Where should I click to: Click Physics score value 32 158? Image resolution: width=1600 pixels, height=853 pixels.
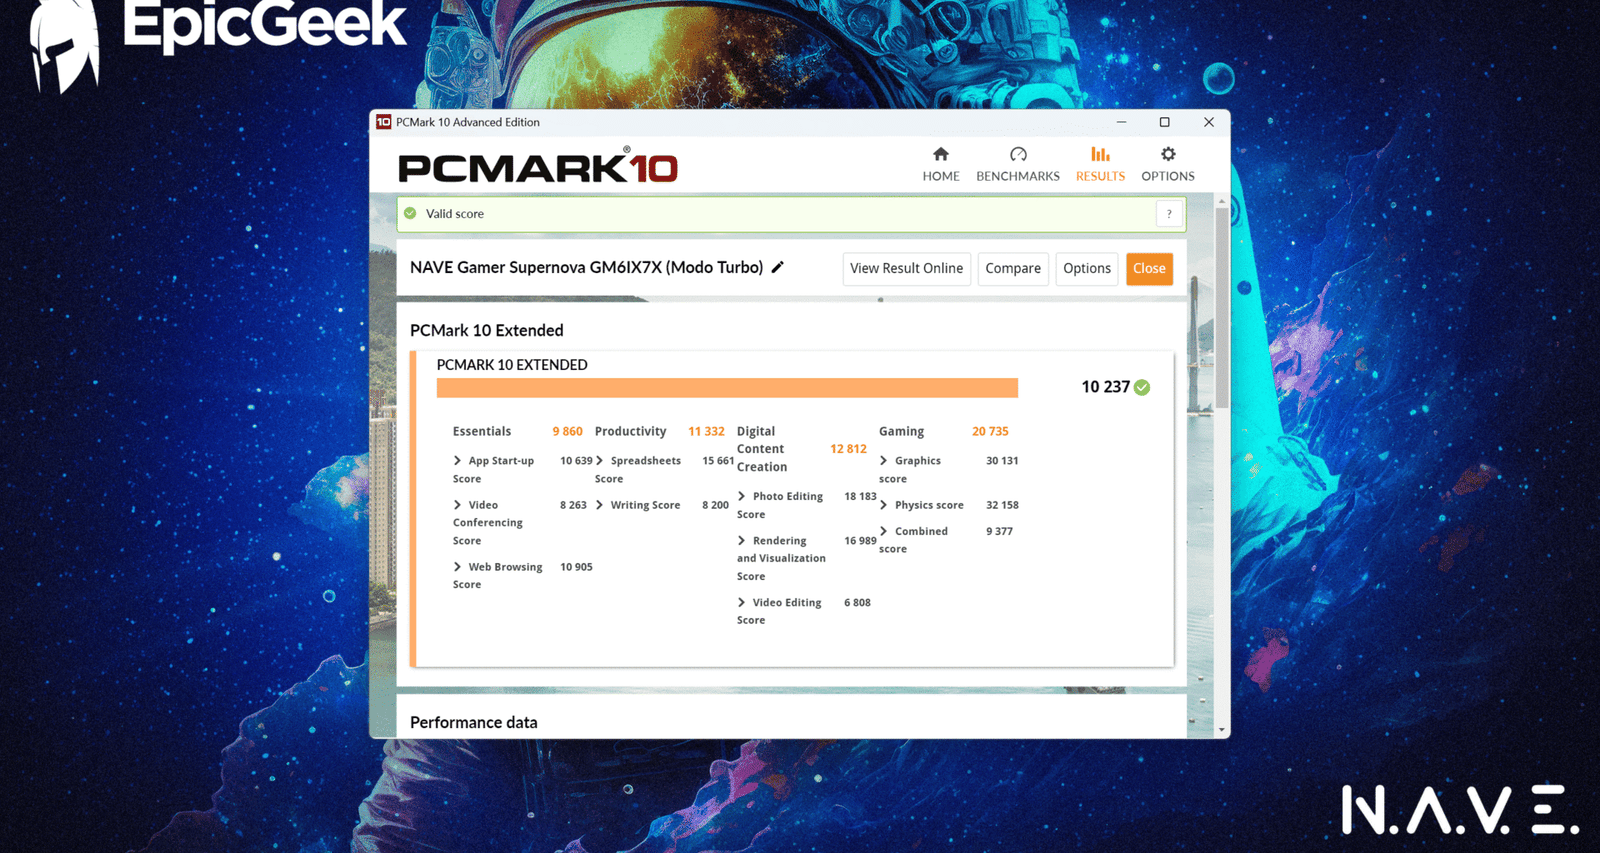[1002, 505]
